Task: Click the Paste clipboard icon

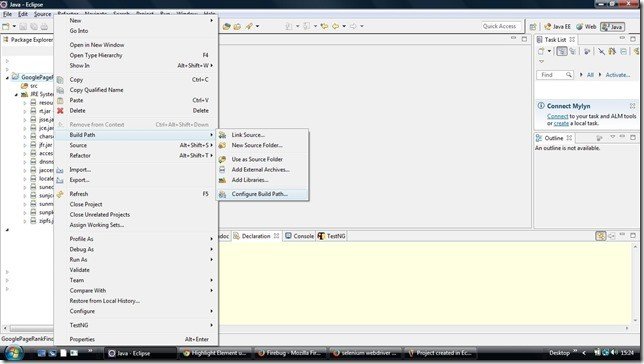Action: (x=60, y=100)
